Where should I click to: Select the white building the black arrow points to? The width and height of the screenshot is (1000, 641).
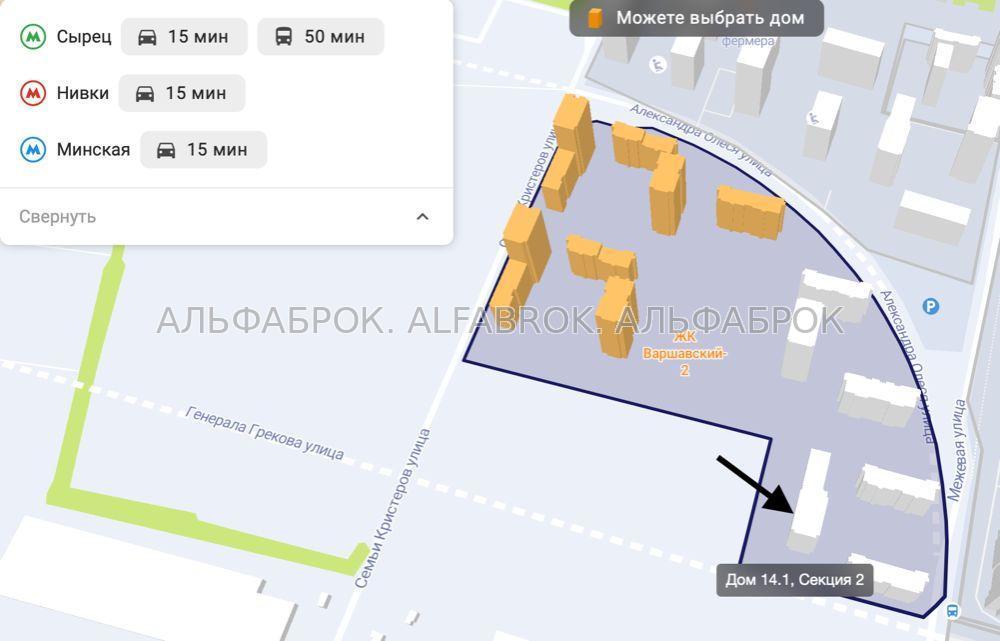coord(810,499)
